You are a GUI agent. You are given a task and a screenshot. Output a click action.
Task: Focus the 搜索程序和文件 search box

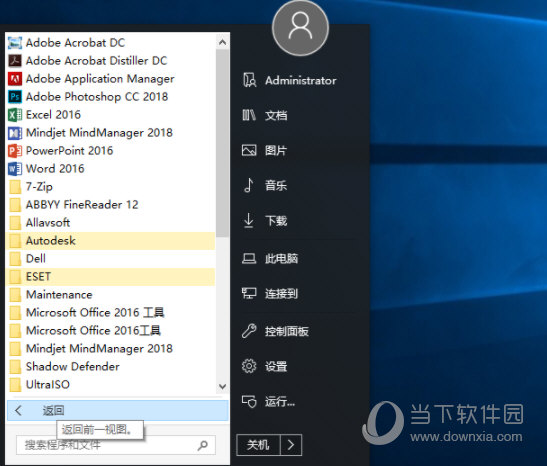click(x=115, y=445)
